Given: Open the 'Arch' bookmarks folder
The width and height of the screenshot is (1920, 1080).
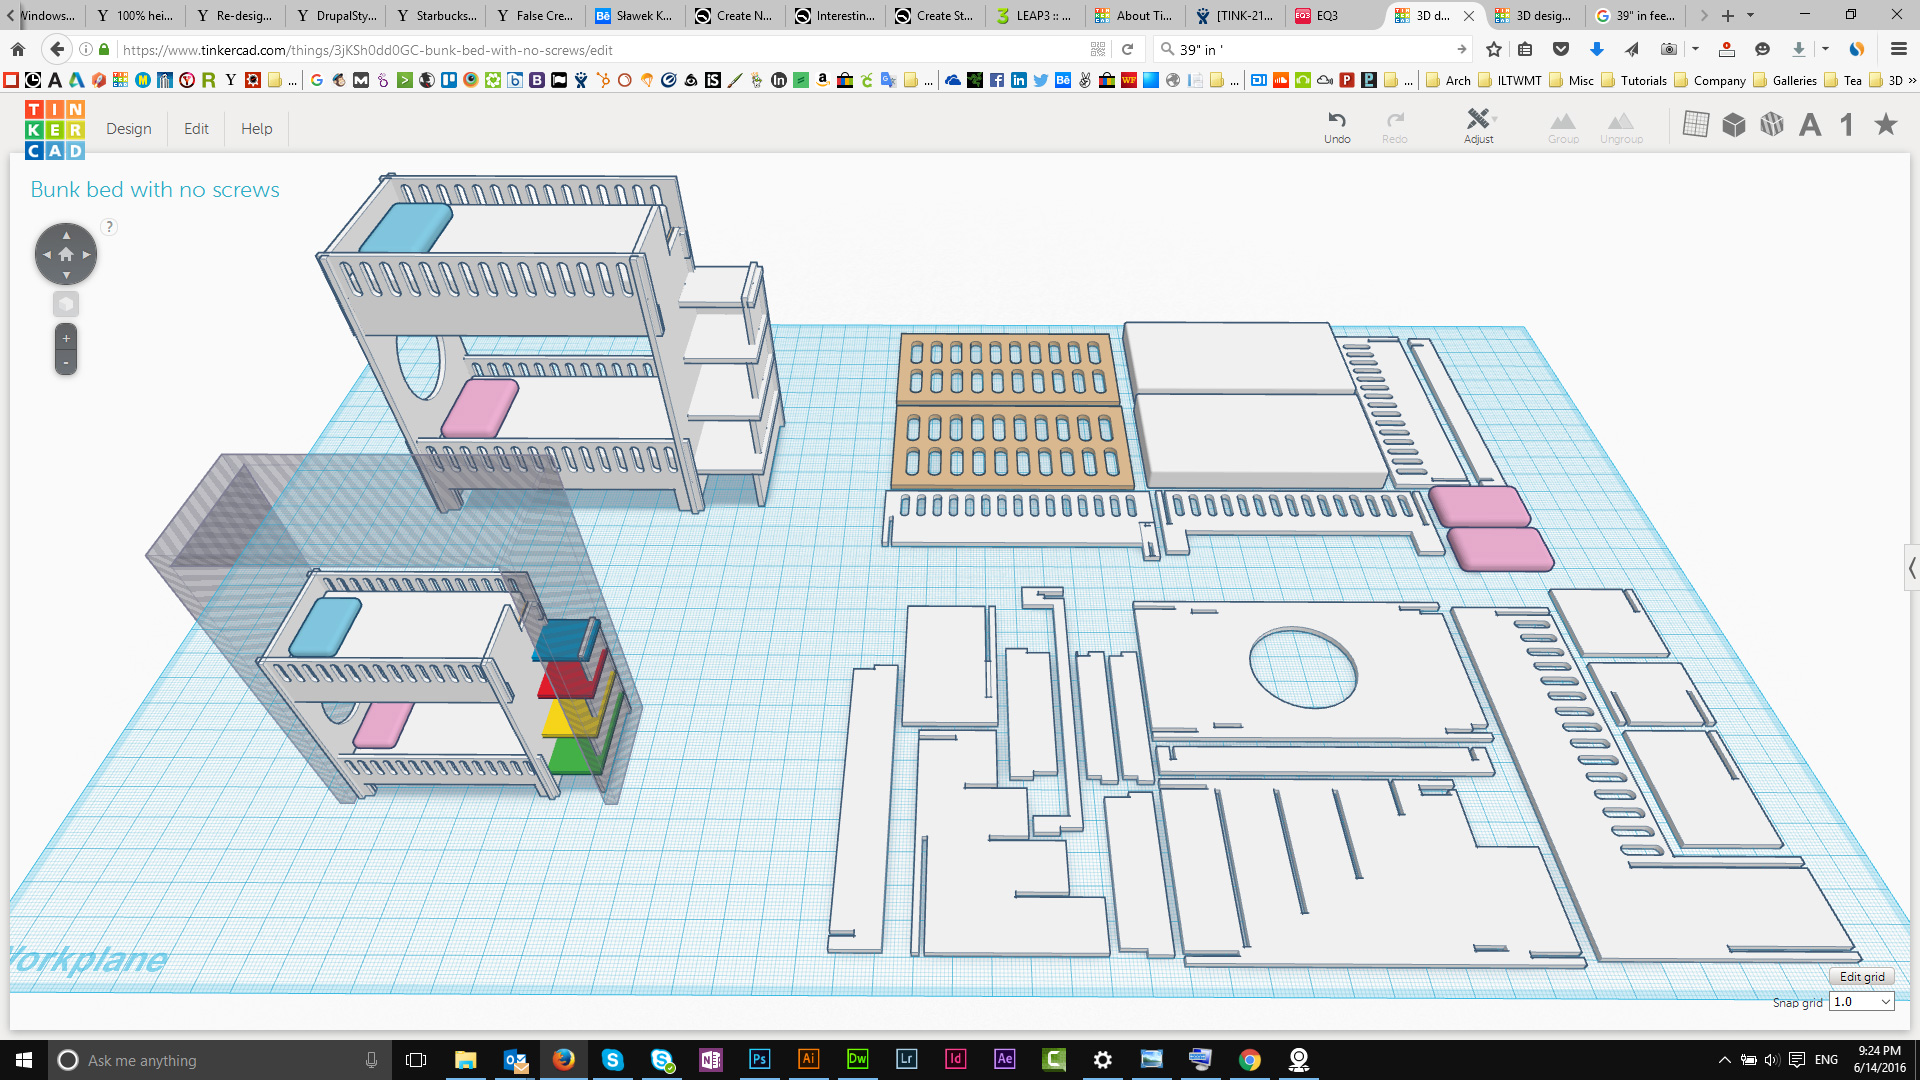Looking at the screenshot, I should pos(1449,80).
